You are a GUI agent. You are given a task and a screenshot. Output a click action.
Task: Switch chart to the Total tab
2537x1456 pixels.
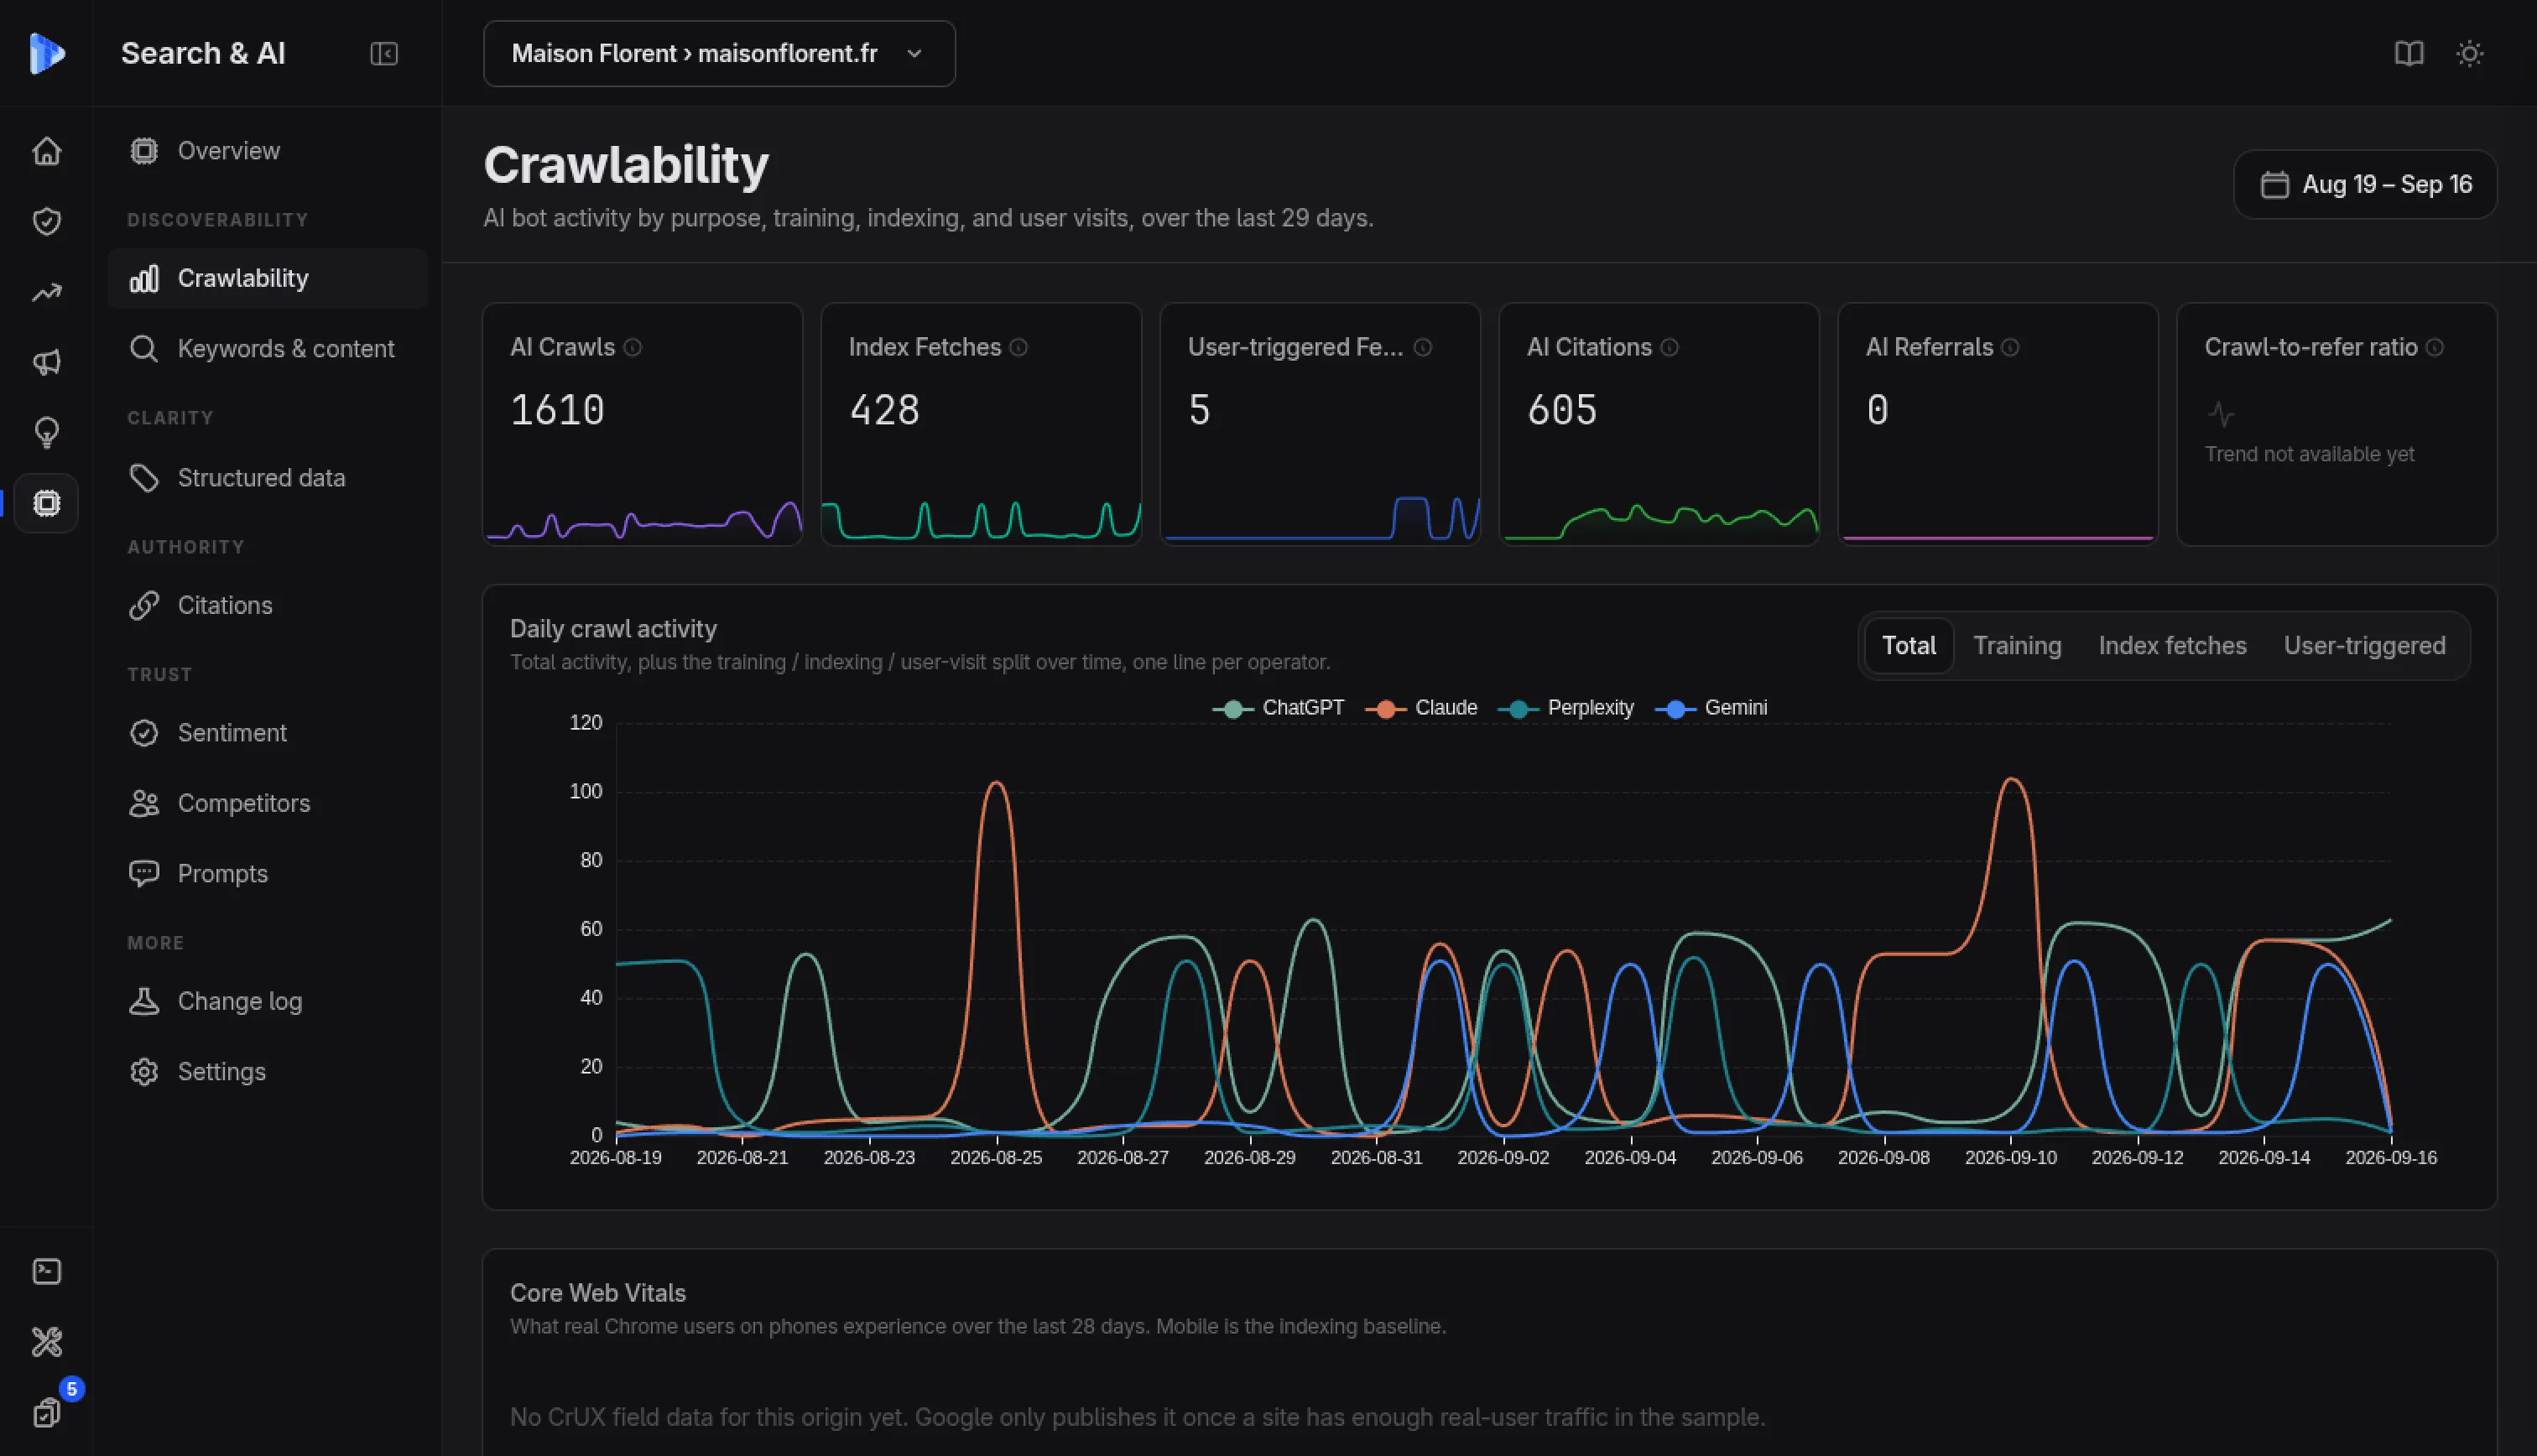(1909, 646)
